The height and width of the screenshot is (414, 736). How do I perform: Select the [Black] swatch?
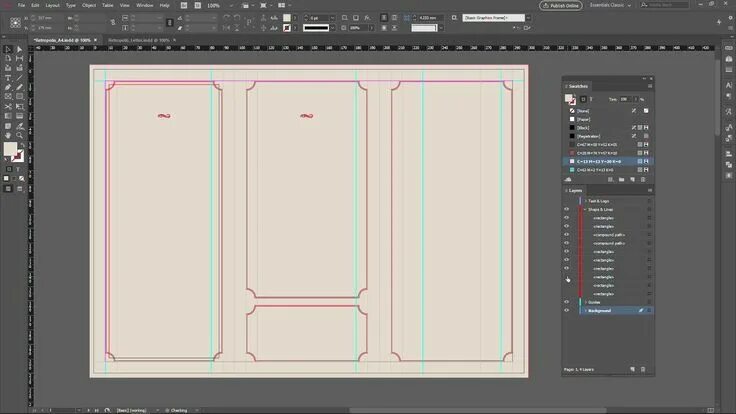[608, 128]
